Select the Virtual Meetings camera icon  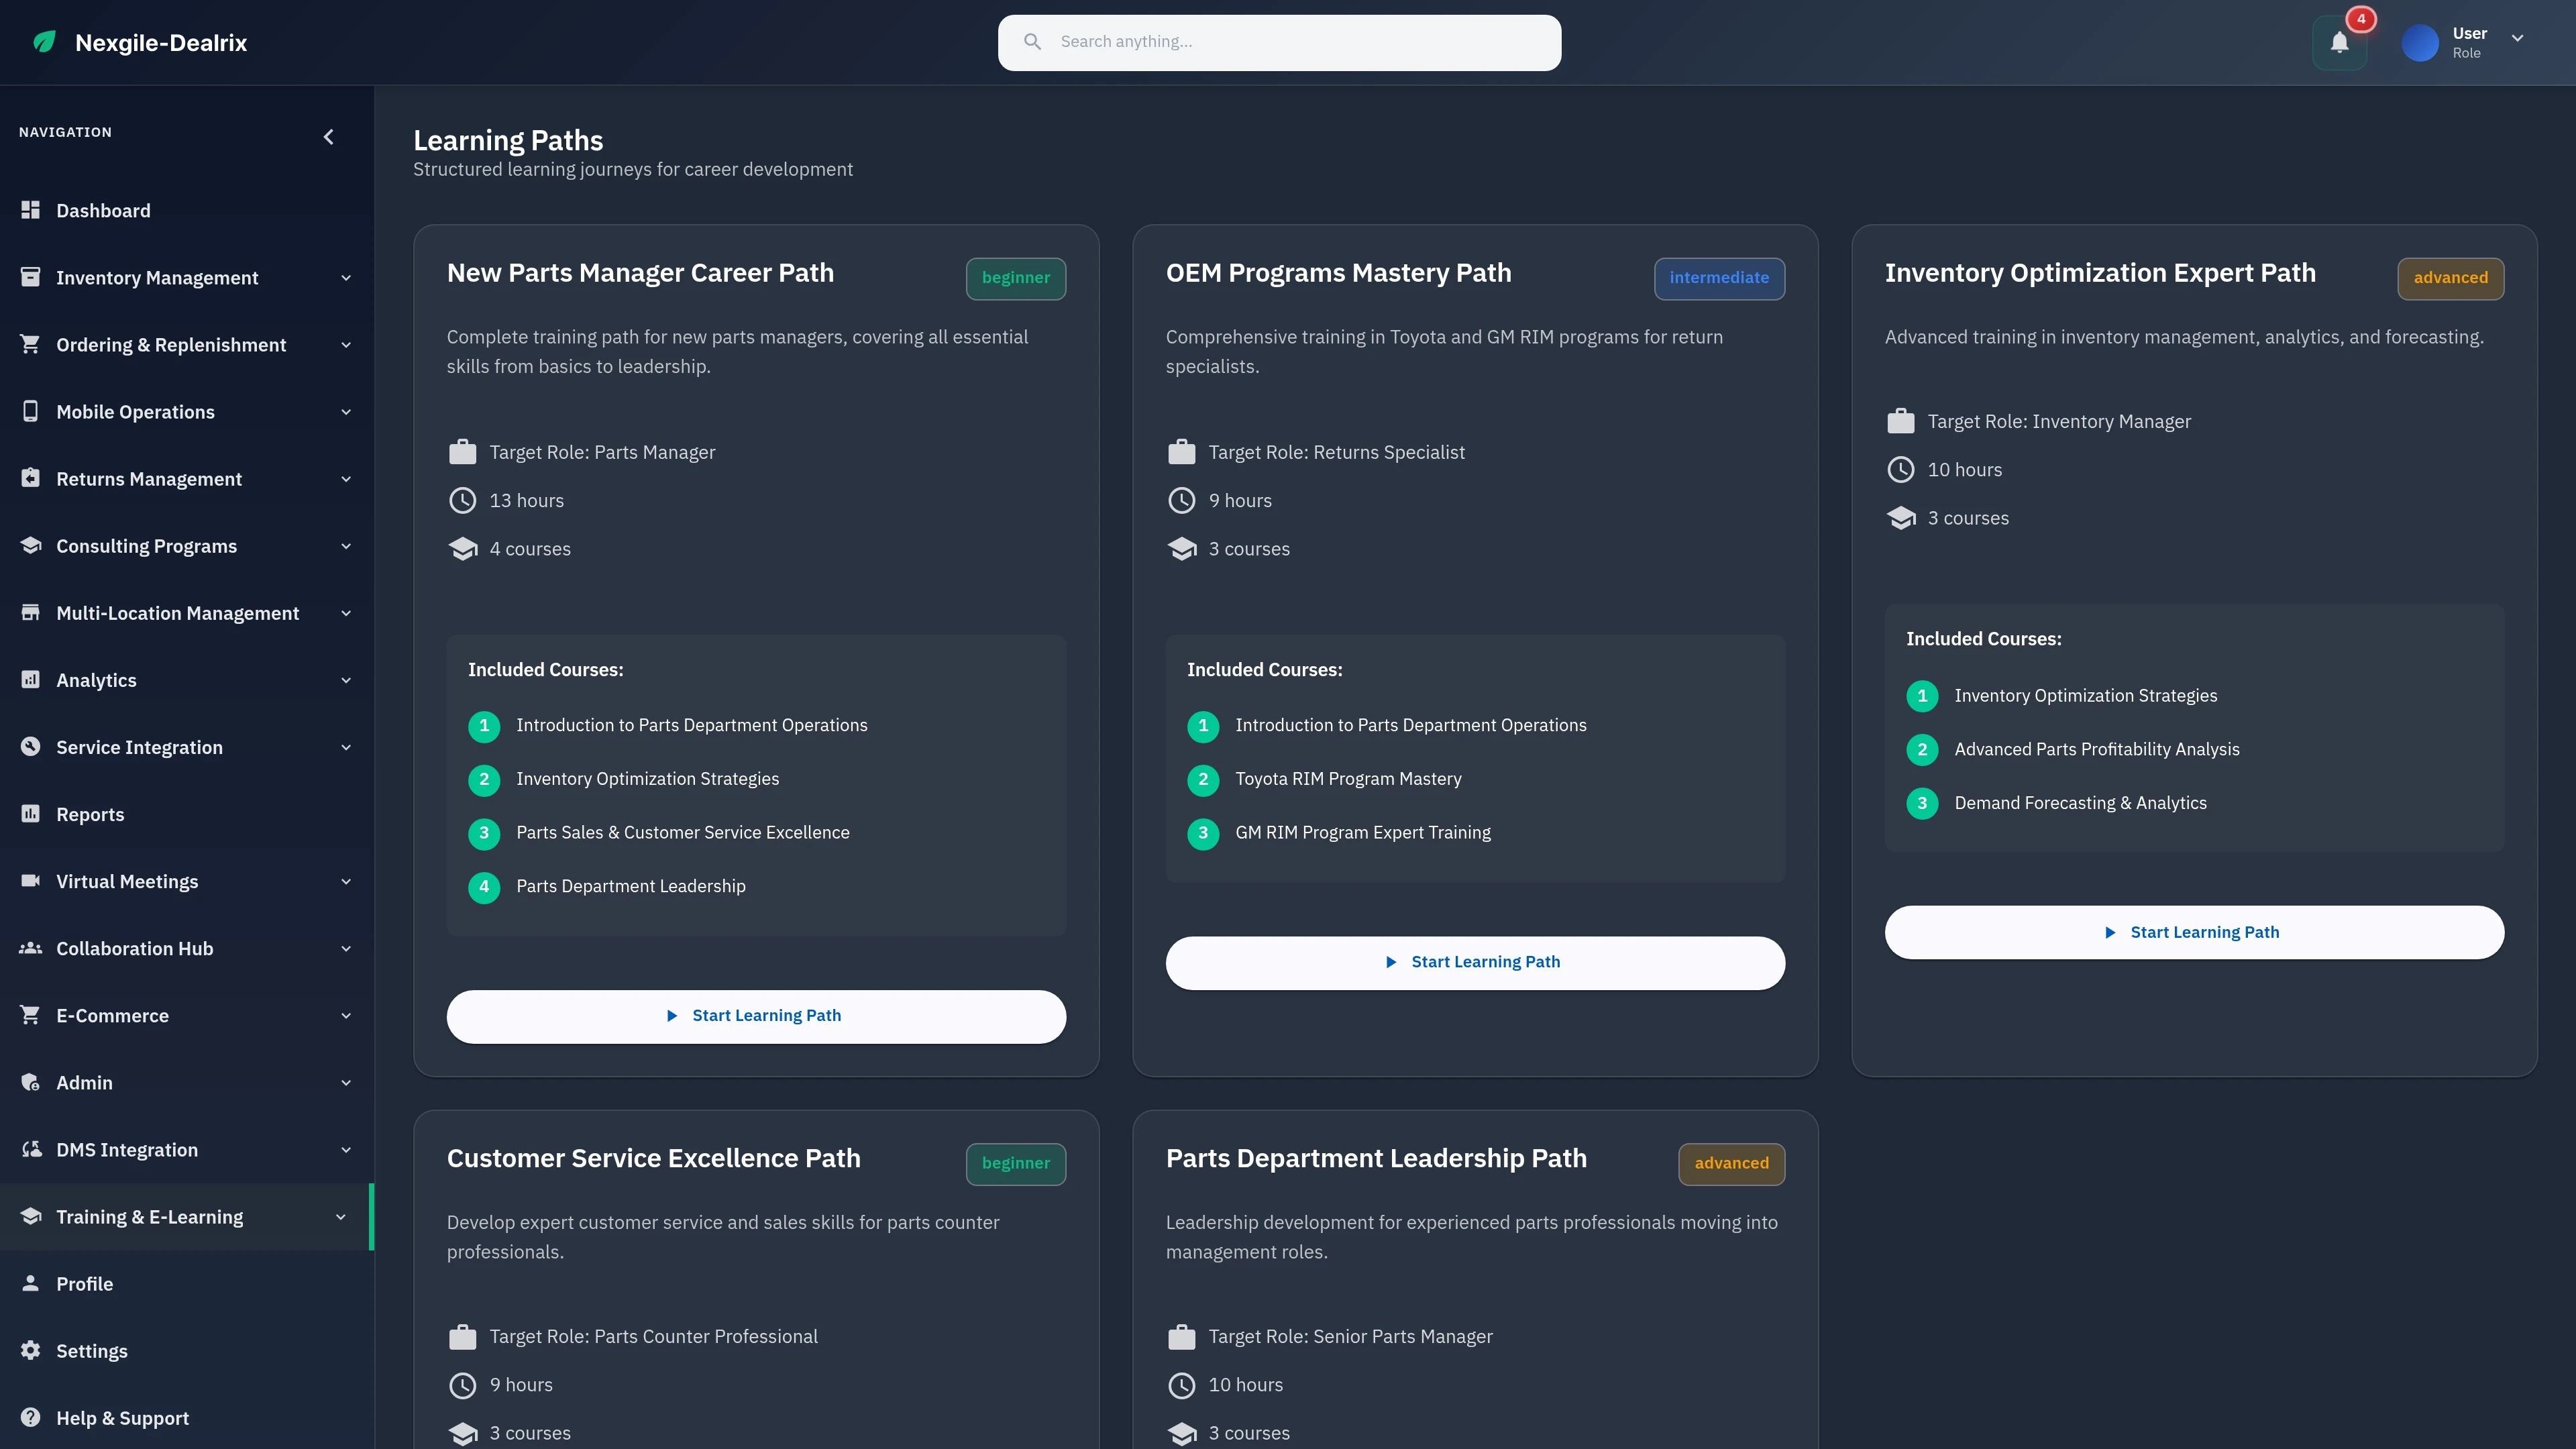pos(30,881)
